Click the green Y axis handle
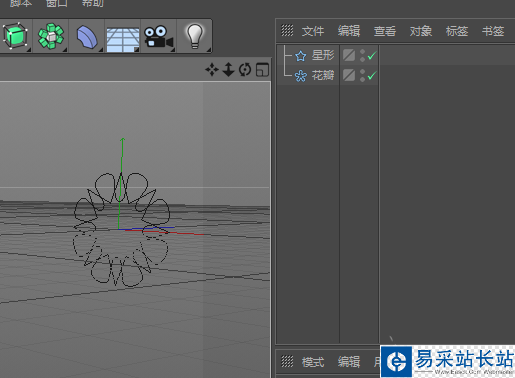Screen dimensions: 515x378 tap(122, 141)
